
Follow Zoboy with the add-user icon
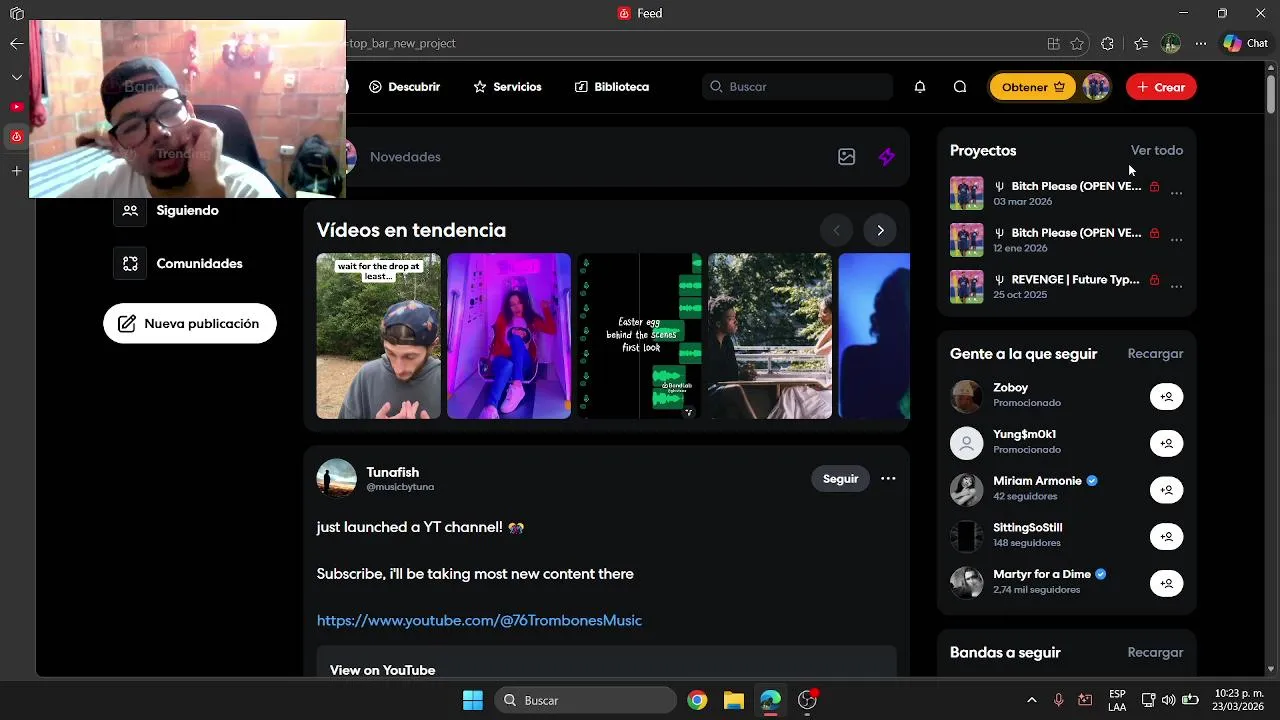(1166, 397)
